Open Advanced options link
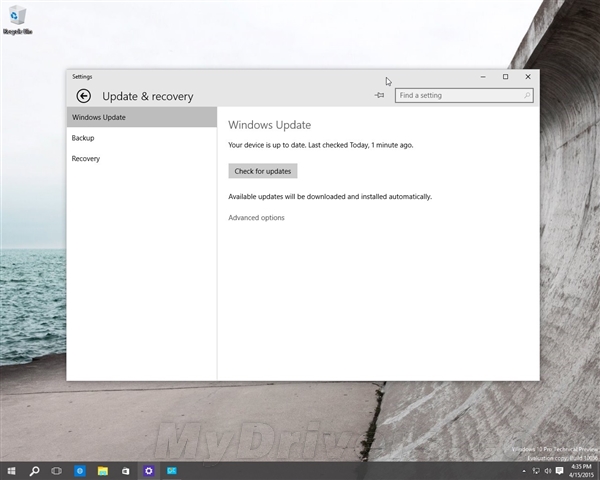 pos(256,217)
